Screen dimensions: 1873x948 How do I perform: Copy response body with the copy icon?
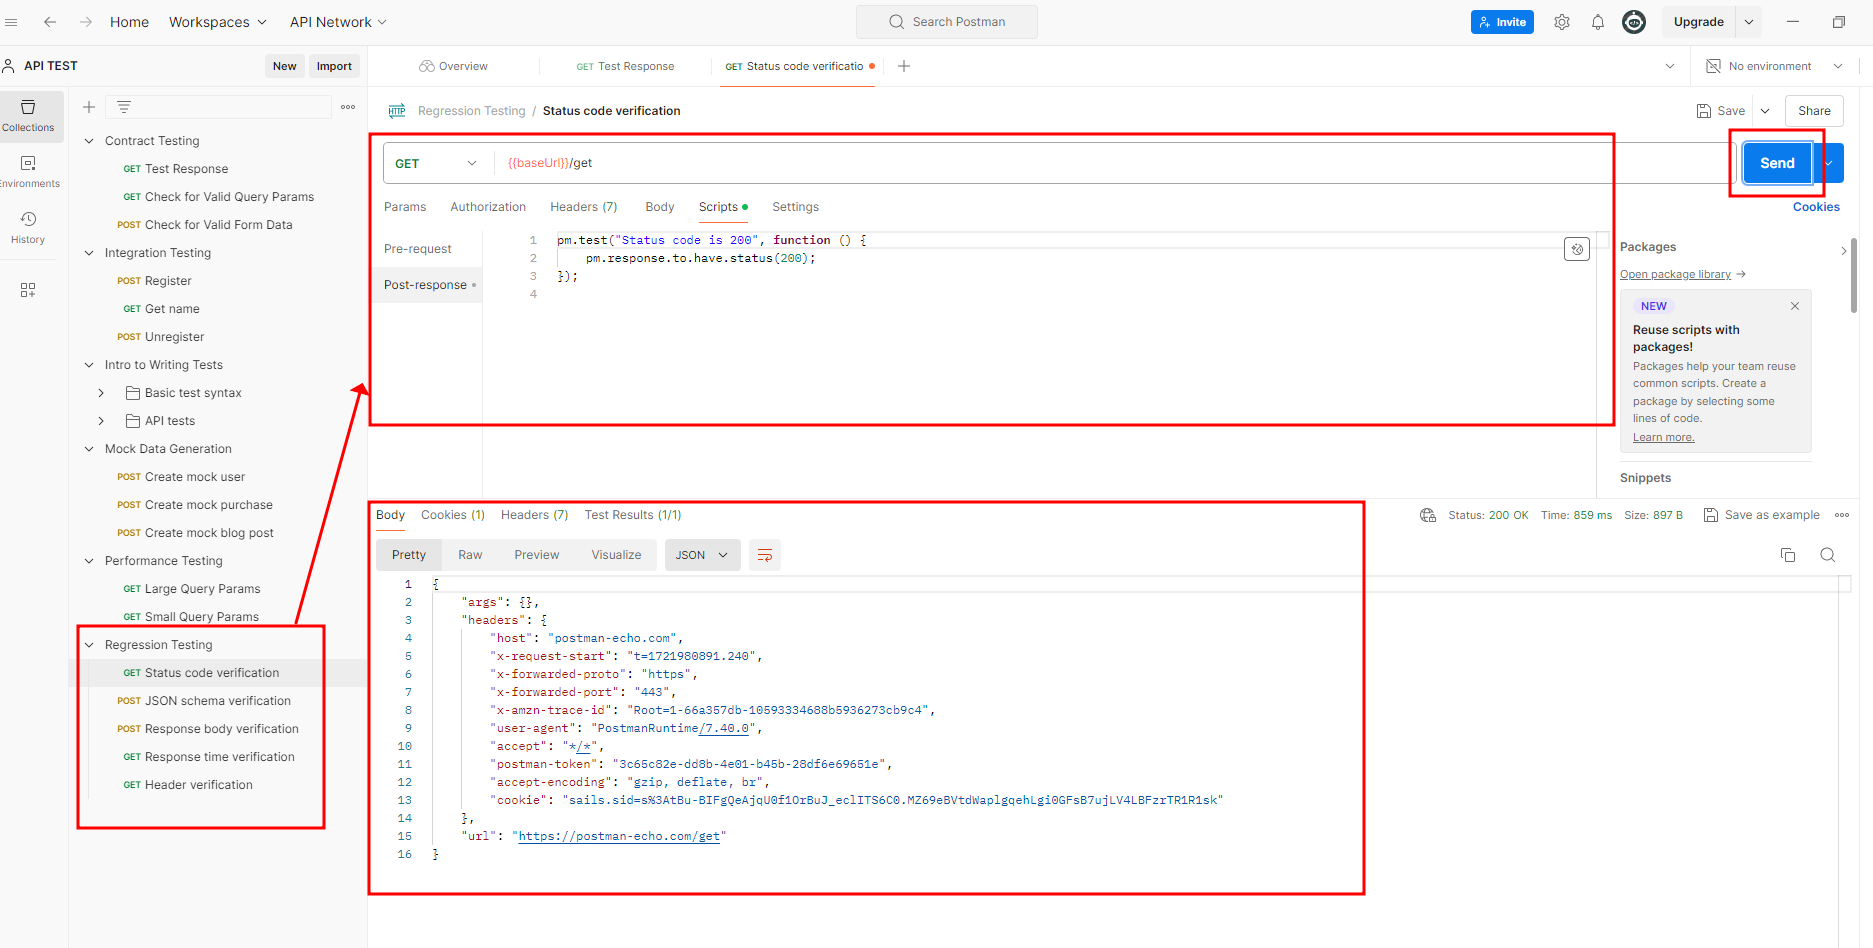(1788, 555)
